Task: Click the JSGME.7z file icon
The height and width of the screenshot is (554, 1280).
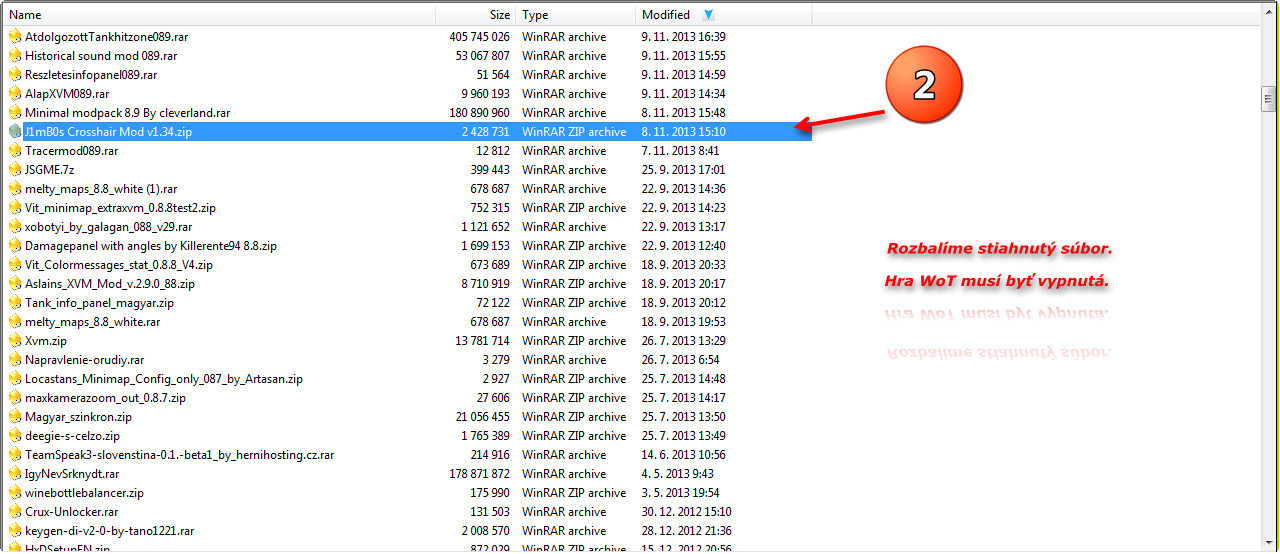Action: pos(14,170)
